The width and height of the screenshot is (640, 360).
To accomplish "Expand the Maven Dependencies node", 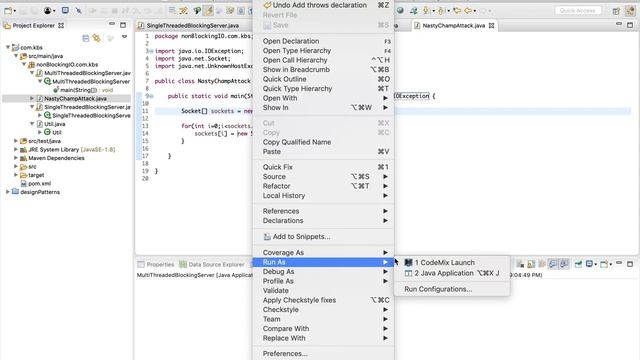I will point(16,158).
